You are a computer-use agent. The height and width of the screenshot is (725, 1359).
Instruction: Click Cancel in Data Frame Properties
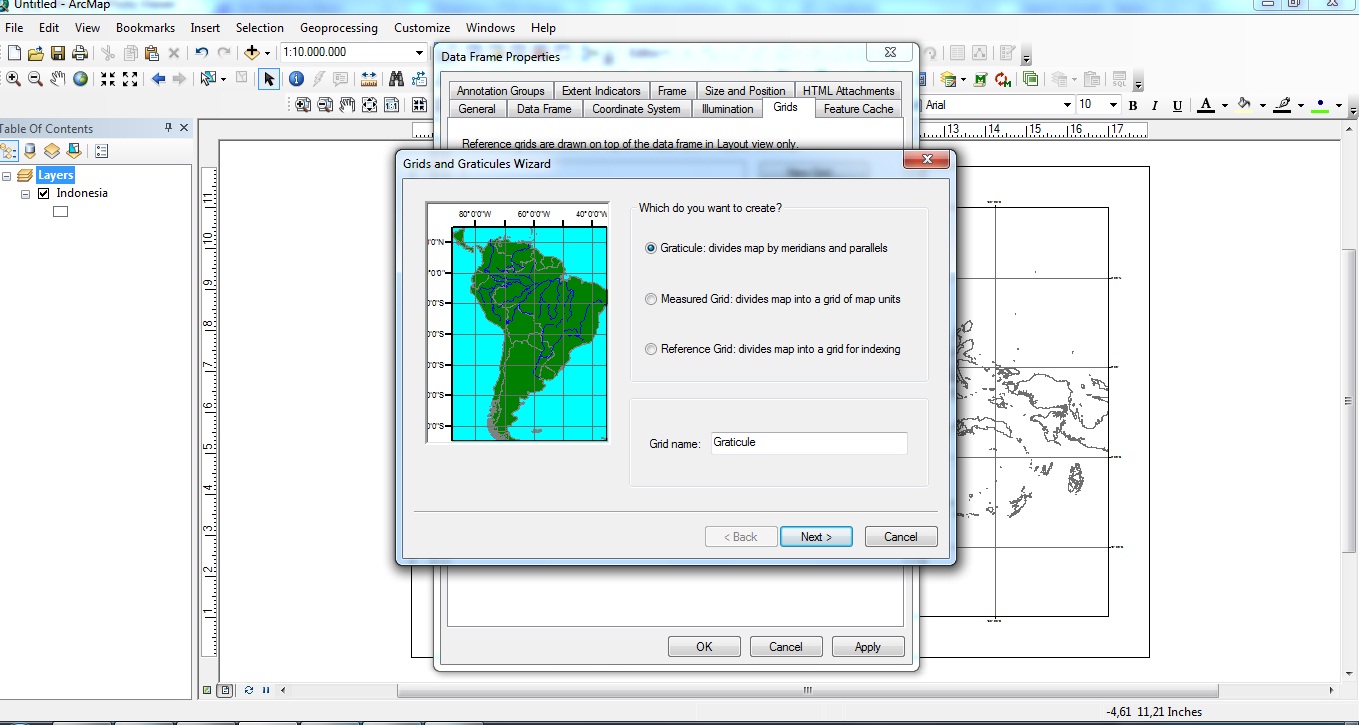pos(786,647)
